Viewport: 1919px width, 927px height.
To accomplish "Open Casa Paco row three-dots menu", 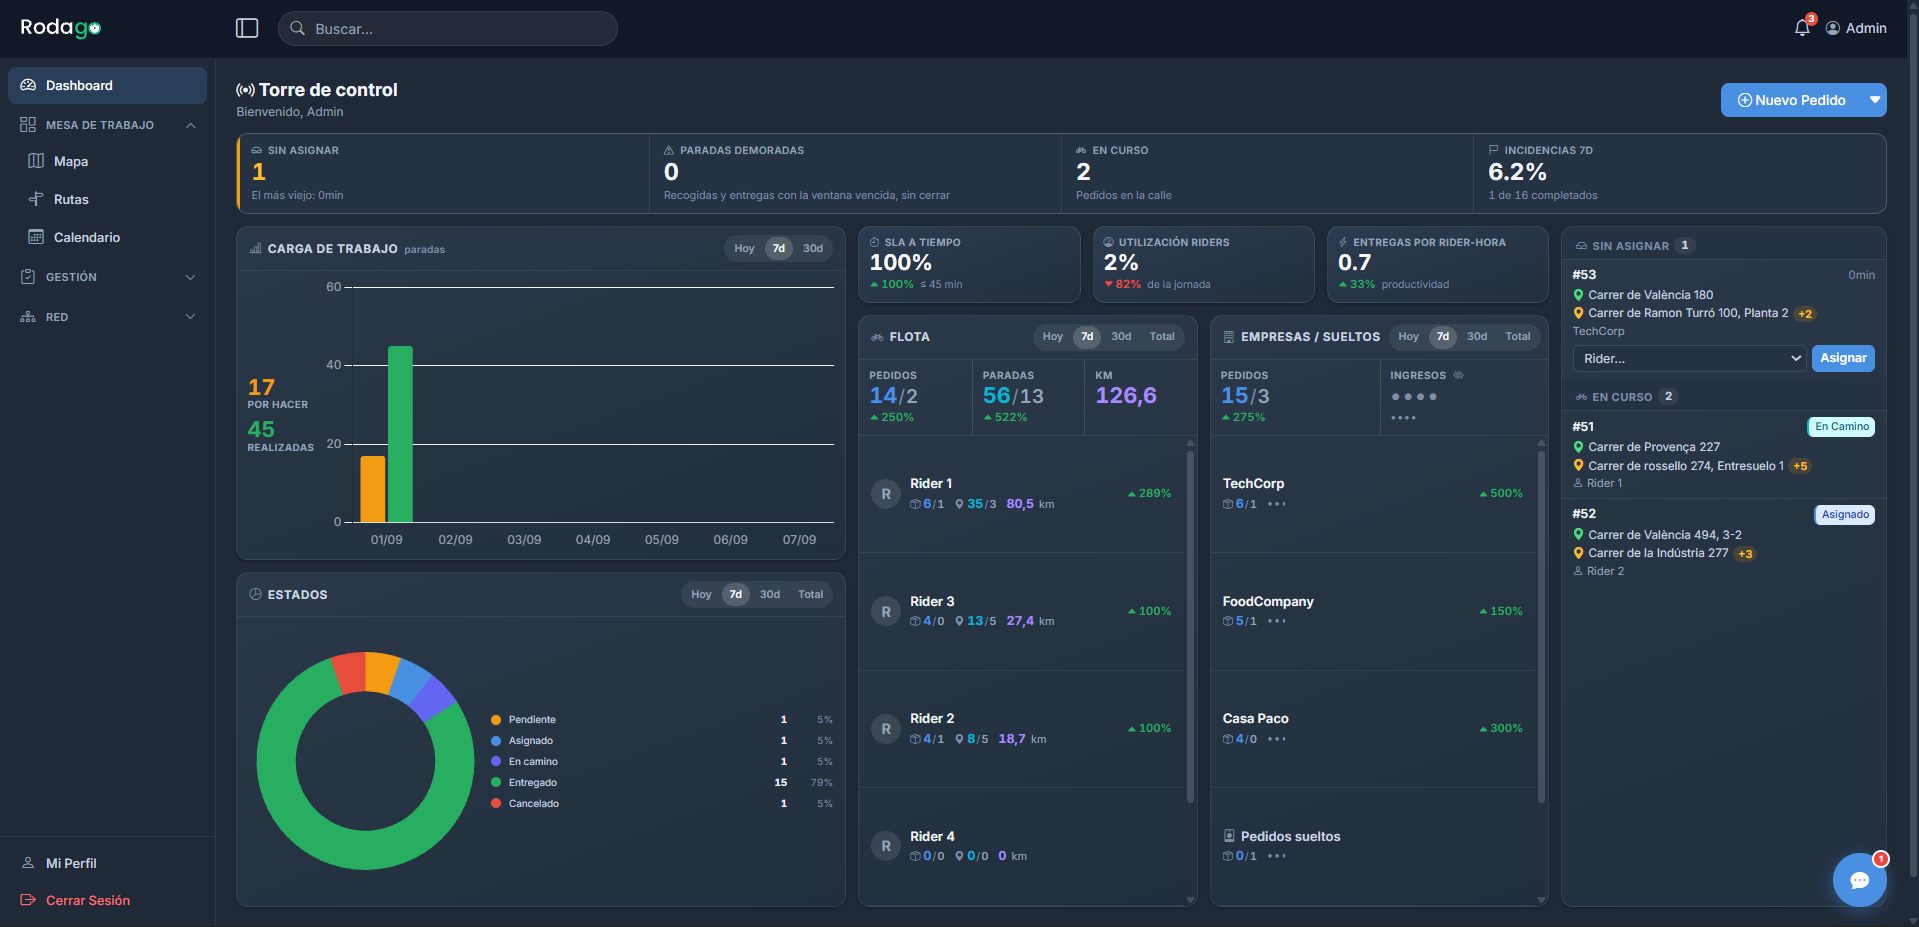I will tap(1277, 739).
